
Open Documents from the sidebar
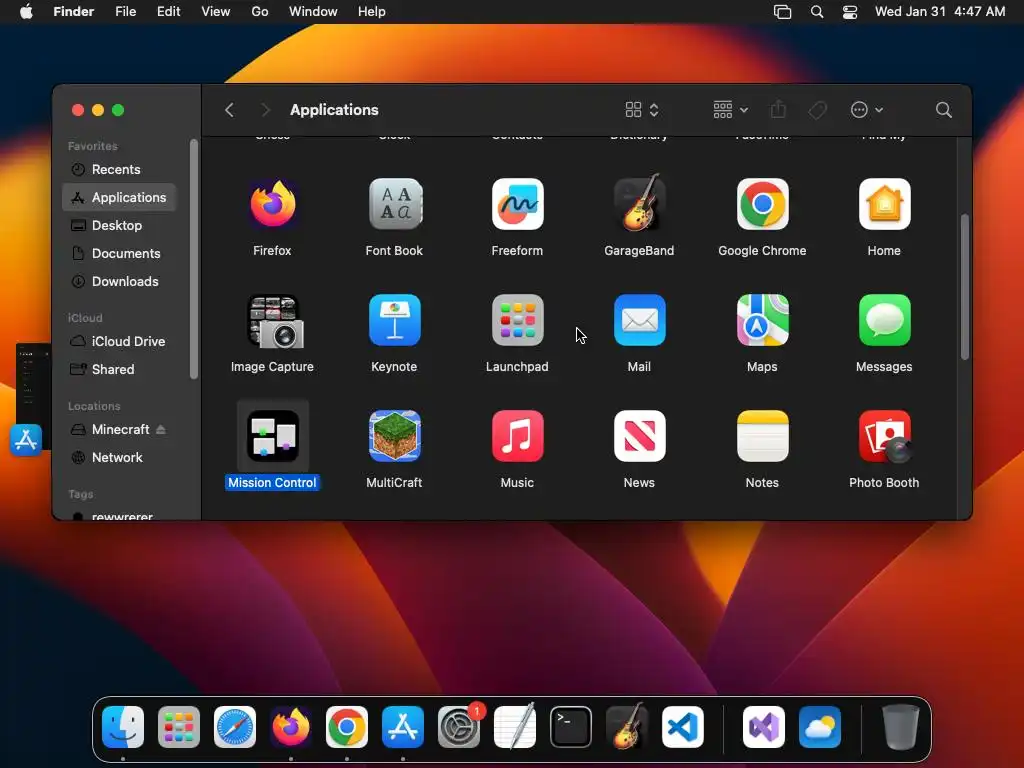(119, 253)
